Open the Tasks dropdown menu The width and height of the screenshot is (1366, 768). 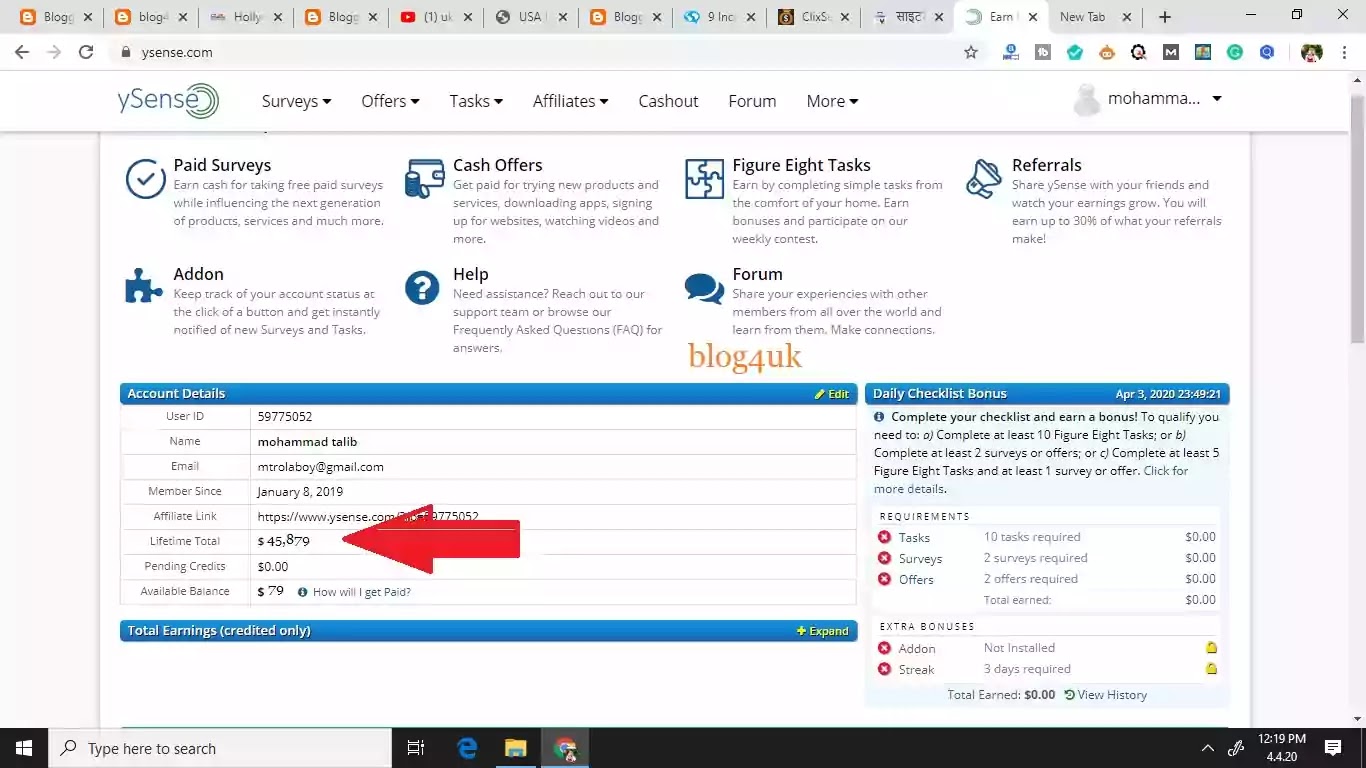(476, 101)
